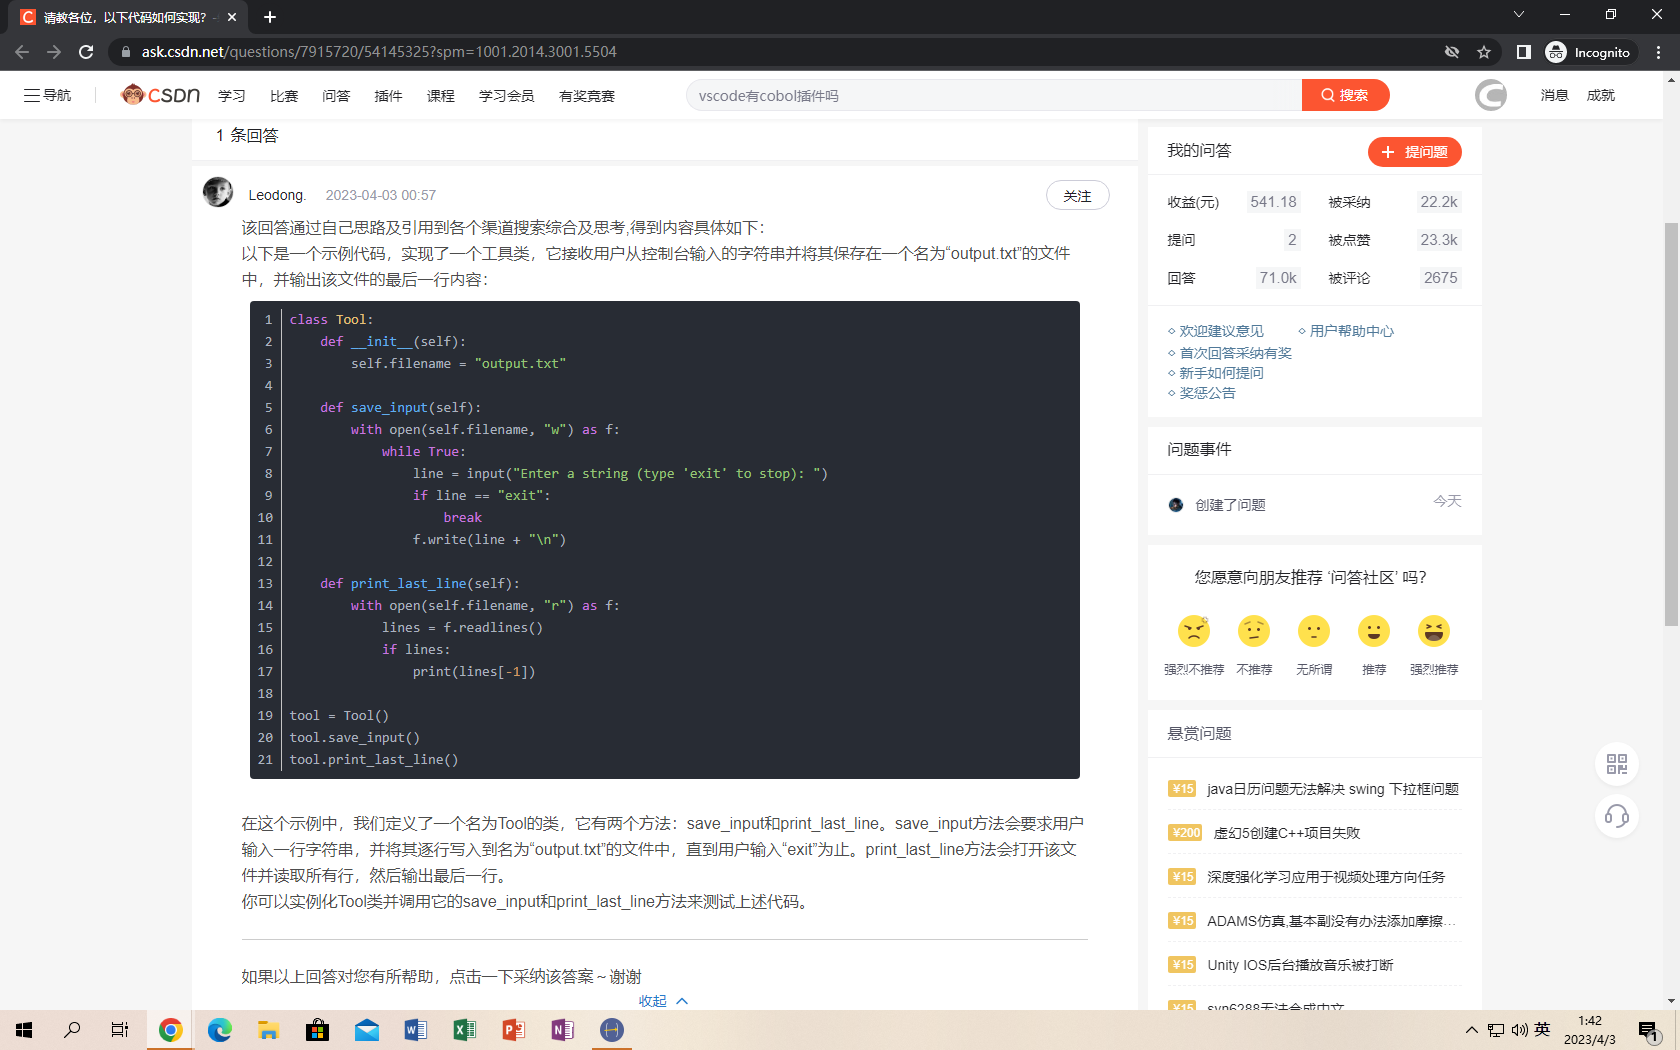Click the customer service headset icon

point(1616,816)
